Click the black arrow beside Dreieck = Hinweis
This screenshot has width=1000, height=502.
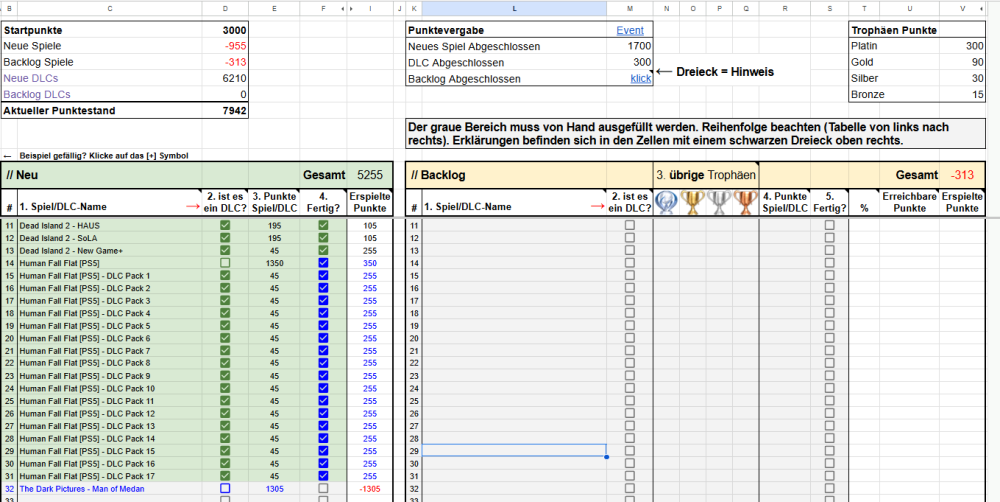click(663, 72)
